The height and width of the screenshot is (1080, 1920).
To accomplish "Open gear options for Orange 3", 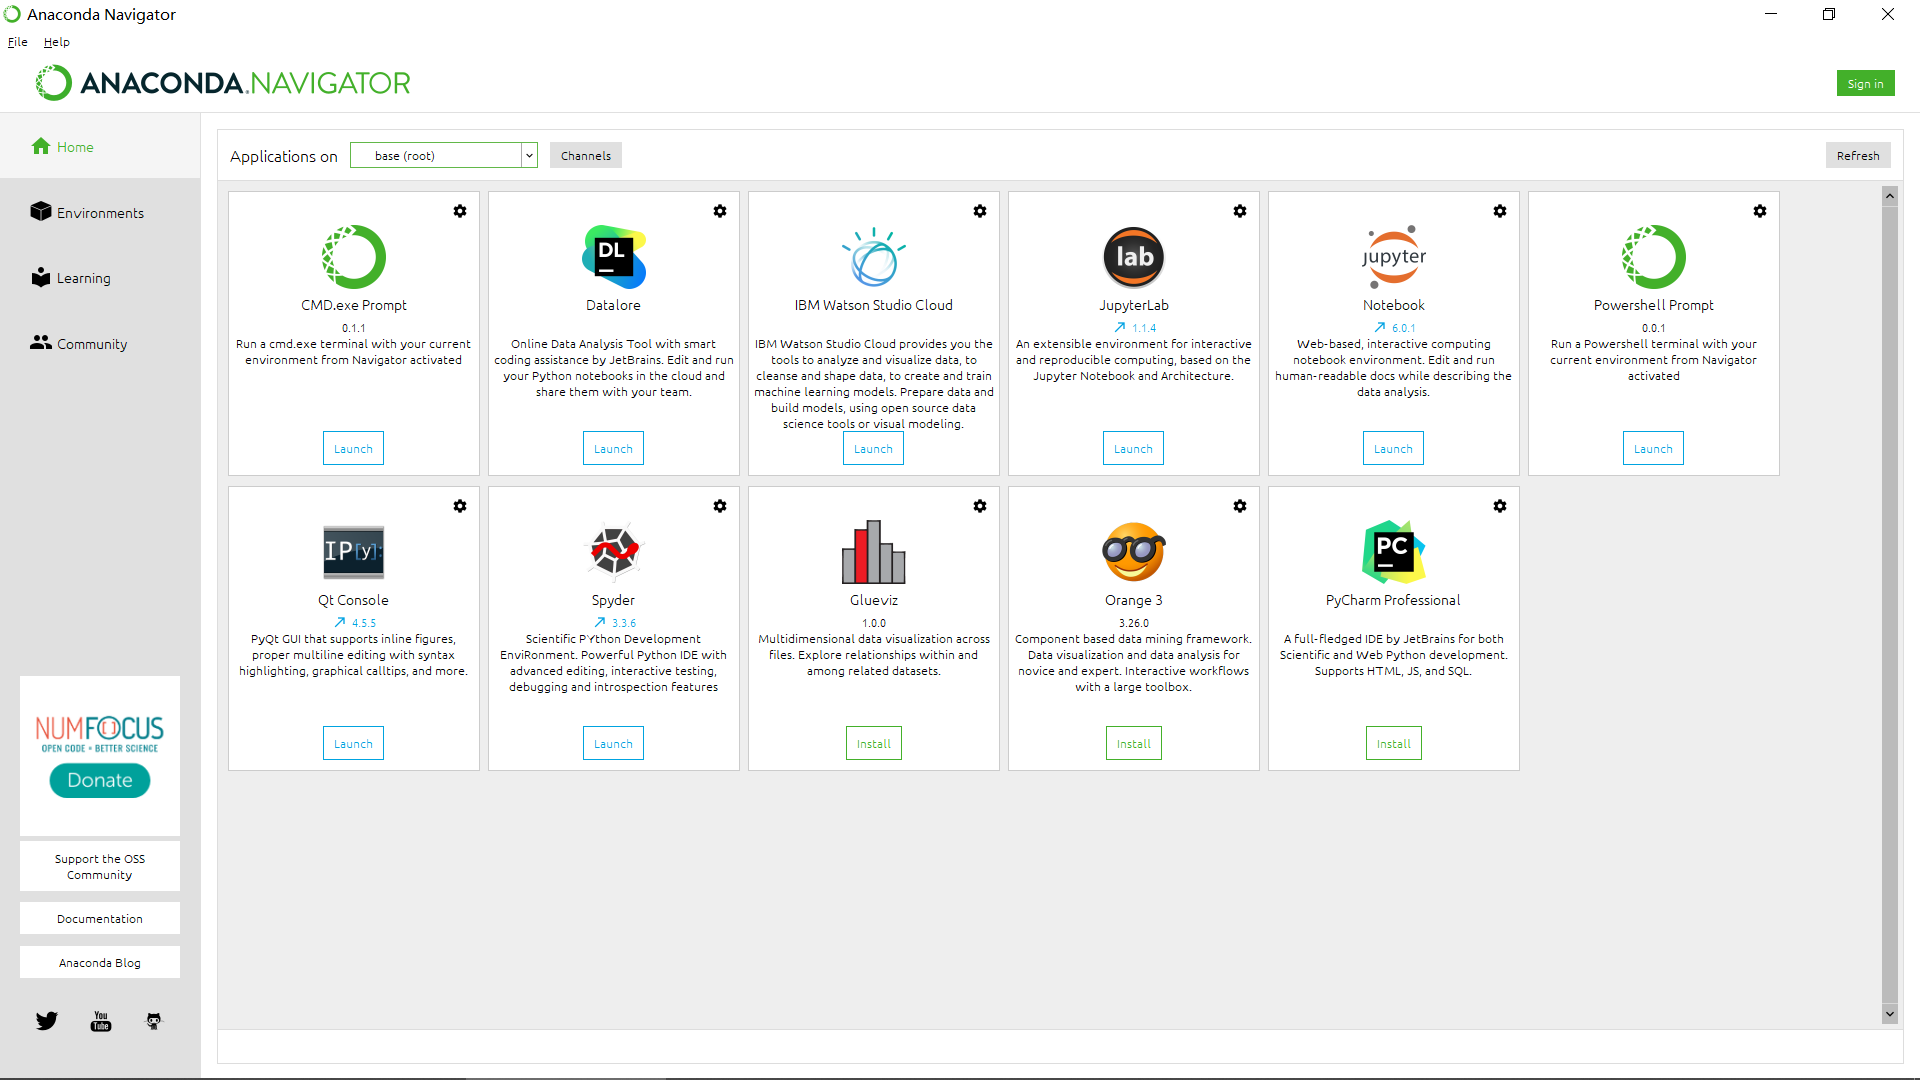I will coord(1240,506).
